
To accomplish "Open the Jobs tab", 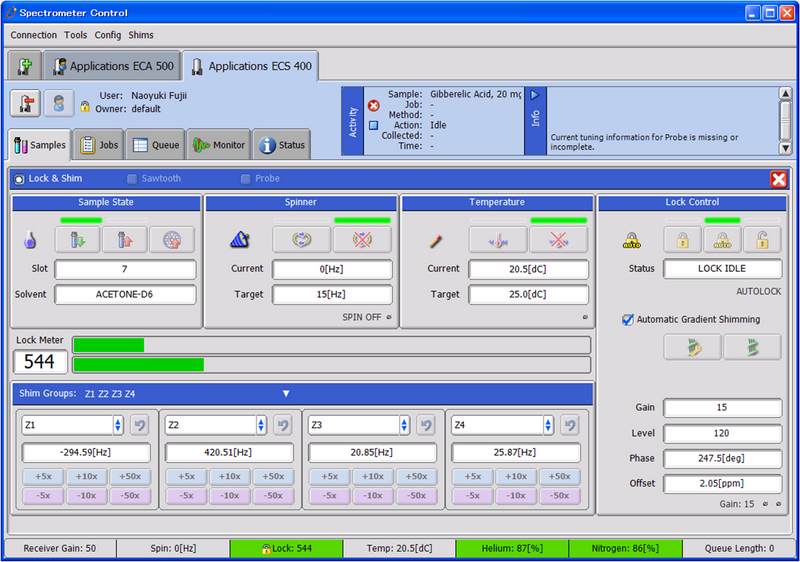I will click(99, 145).
